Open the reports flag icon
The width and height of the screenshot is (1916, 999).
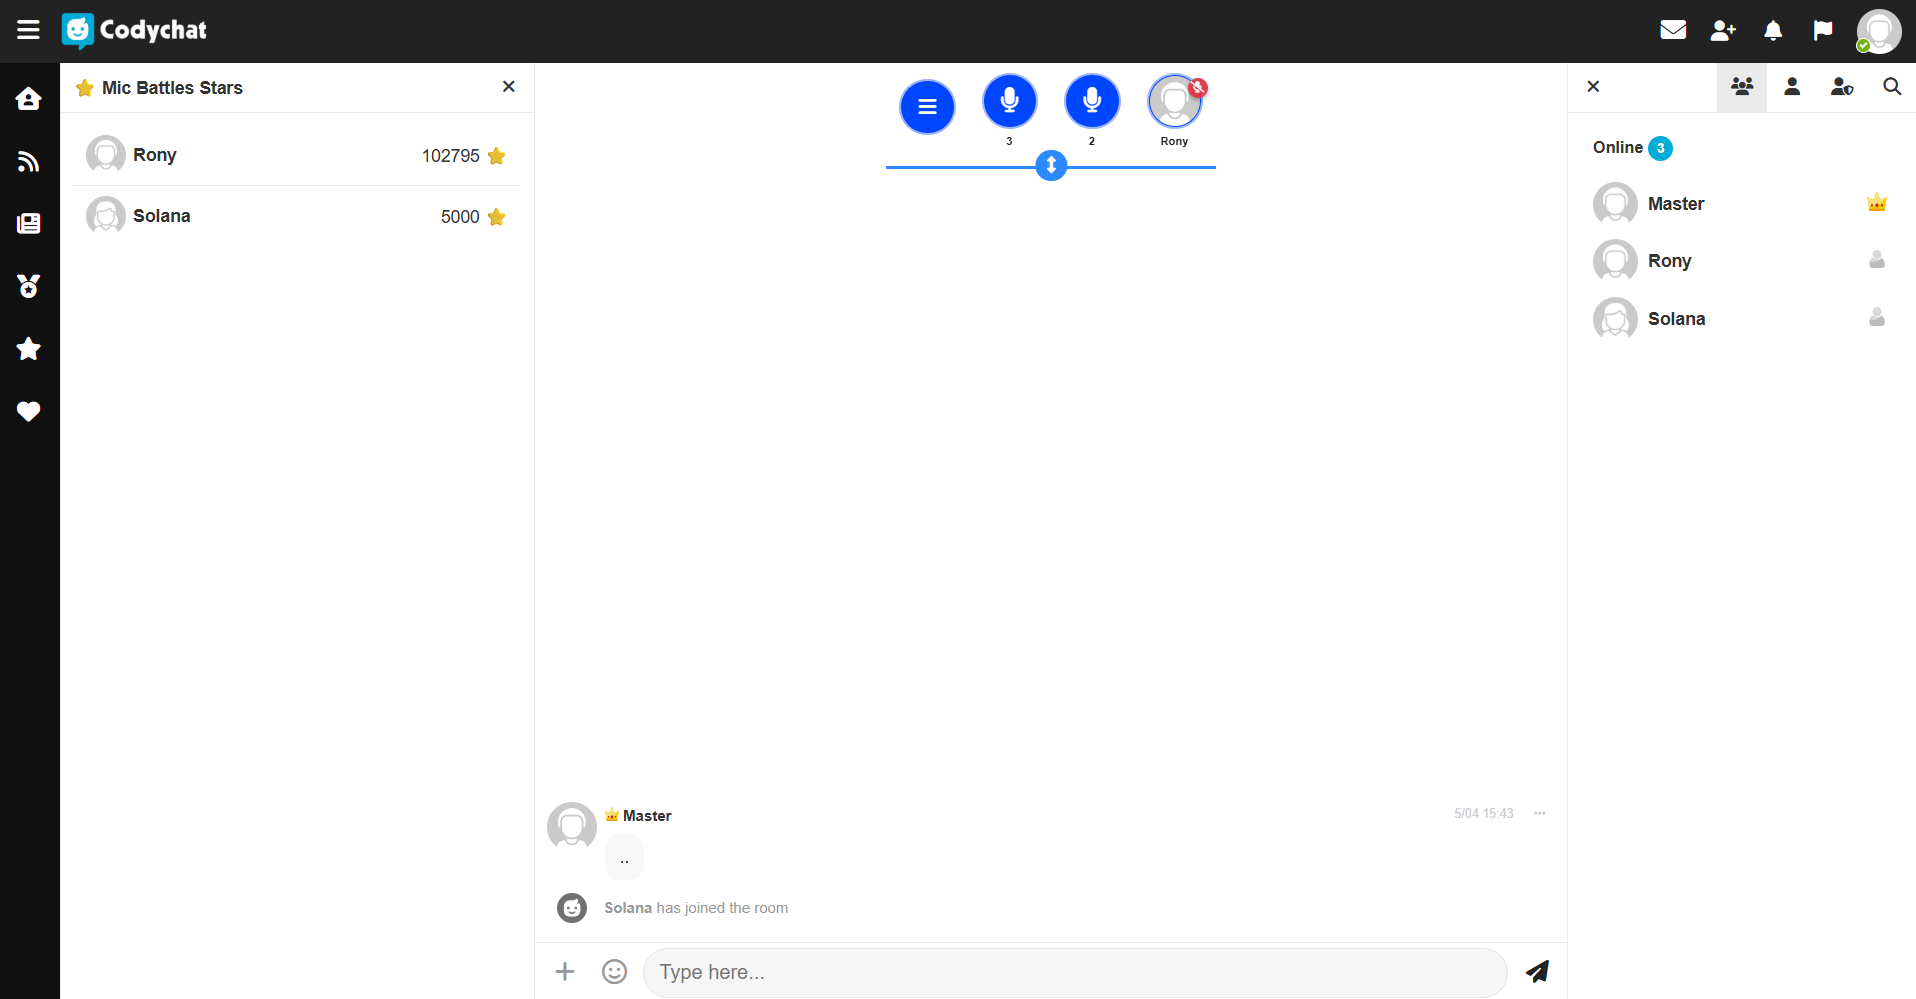click(x=1823, y=30)
